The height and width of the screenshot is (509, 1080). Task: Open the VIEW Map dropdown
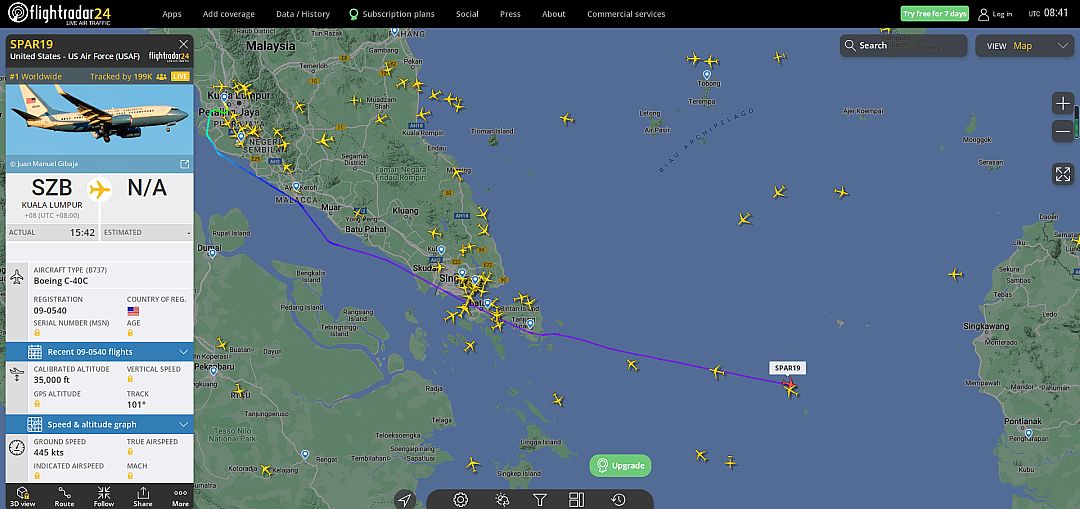coord(1024,45)
